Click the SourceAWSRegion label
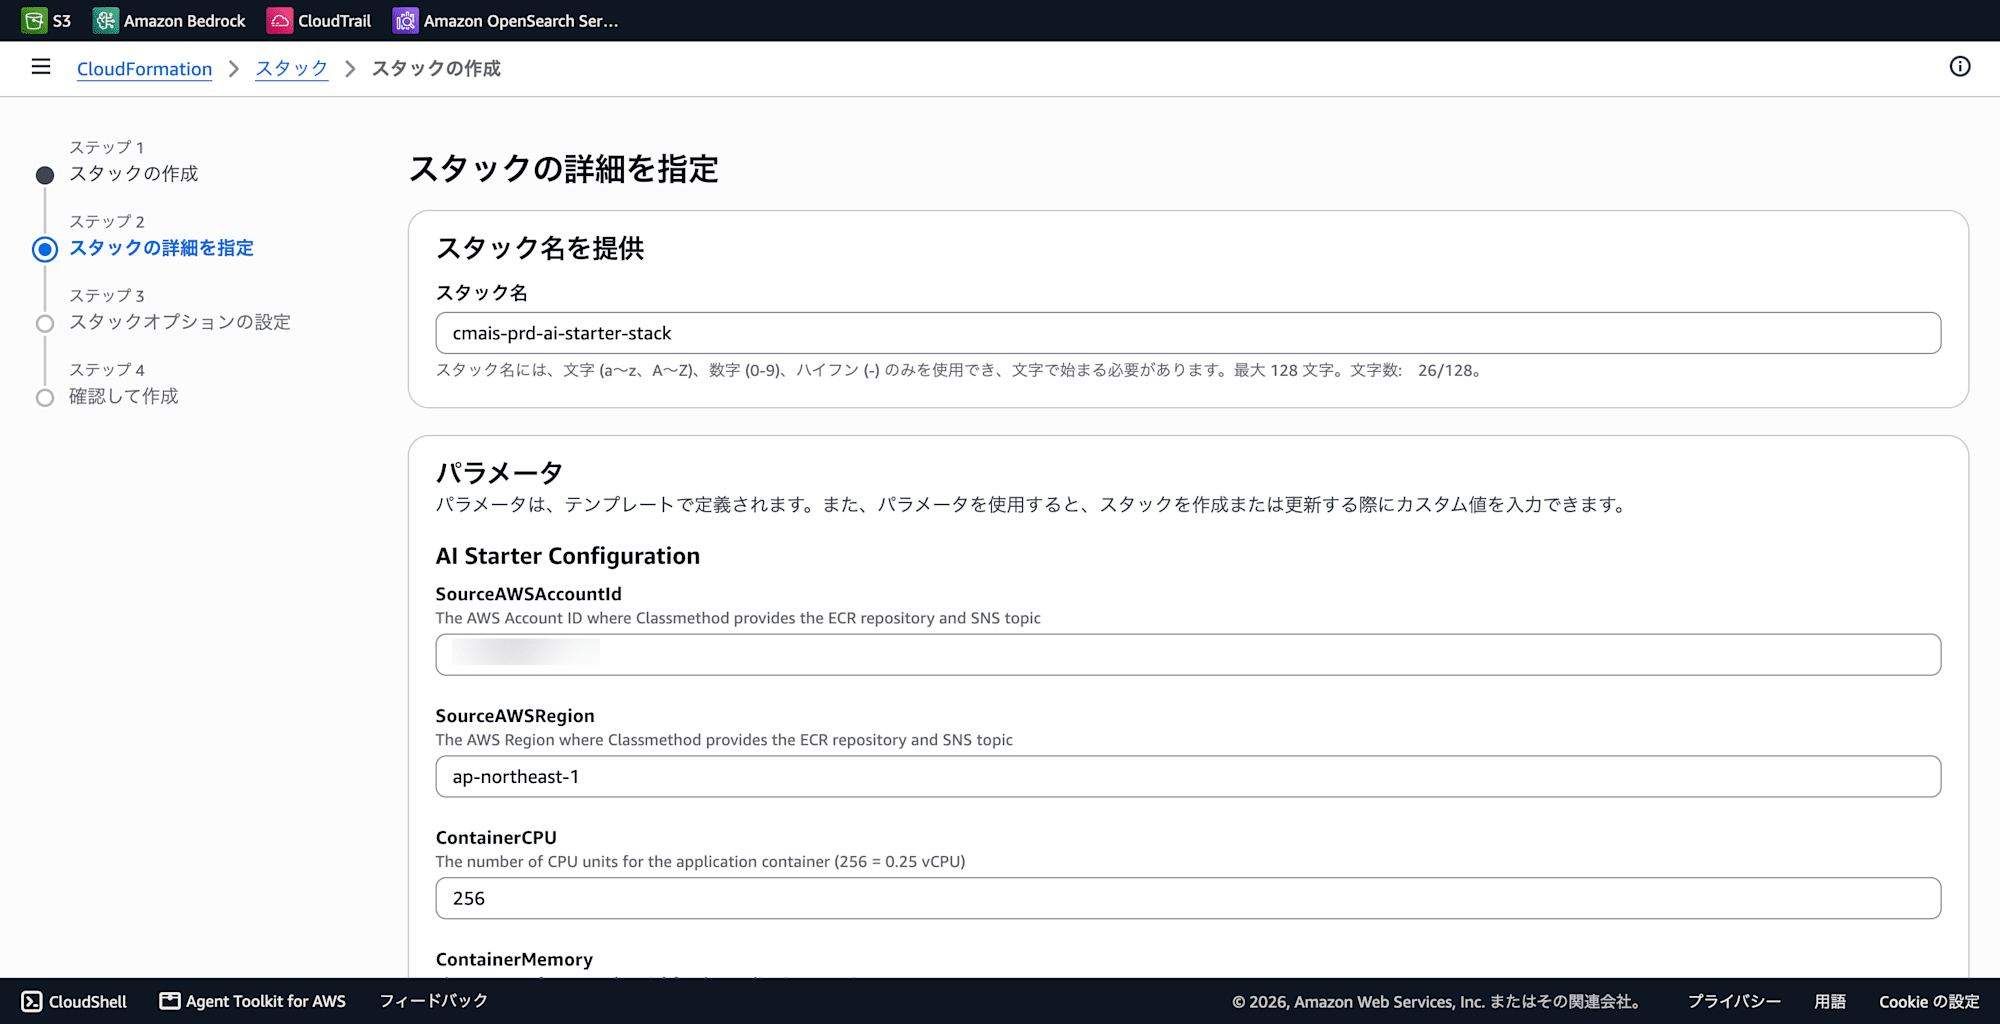 click(x=515, y=716)
